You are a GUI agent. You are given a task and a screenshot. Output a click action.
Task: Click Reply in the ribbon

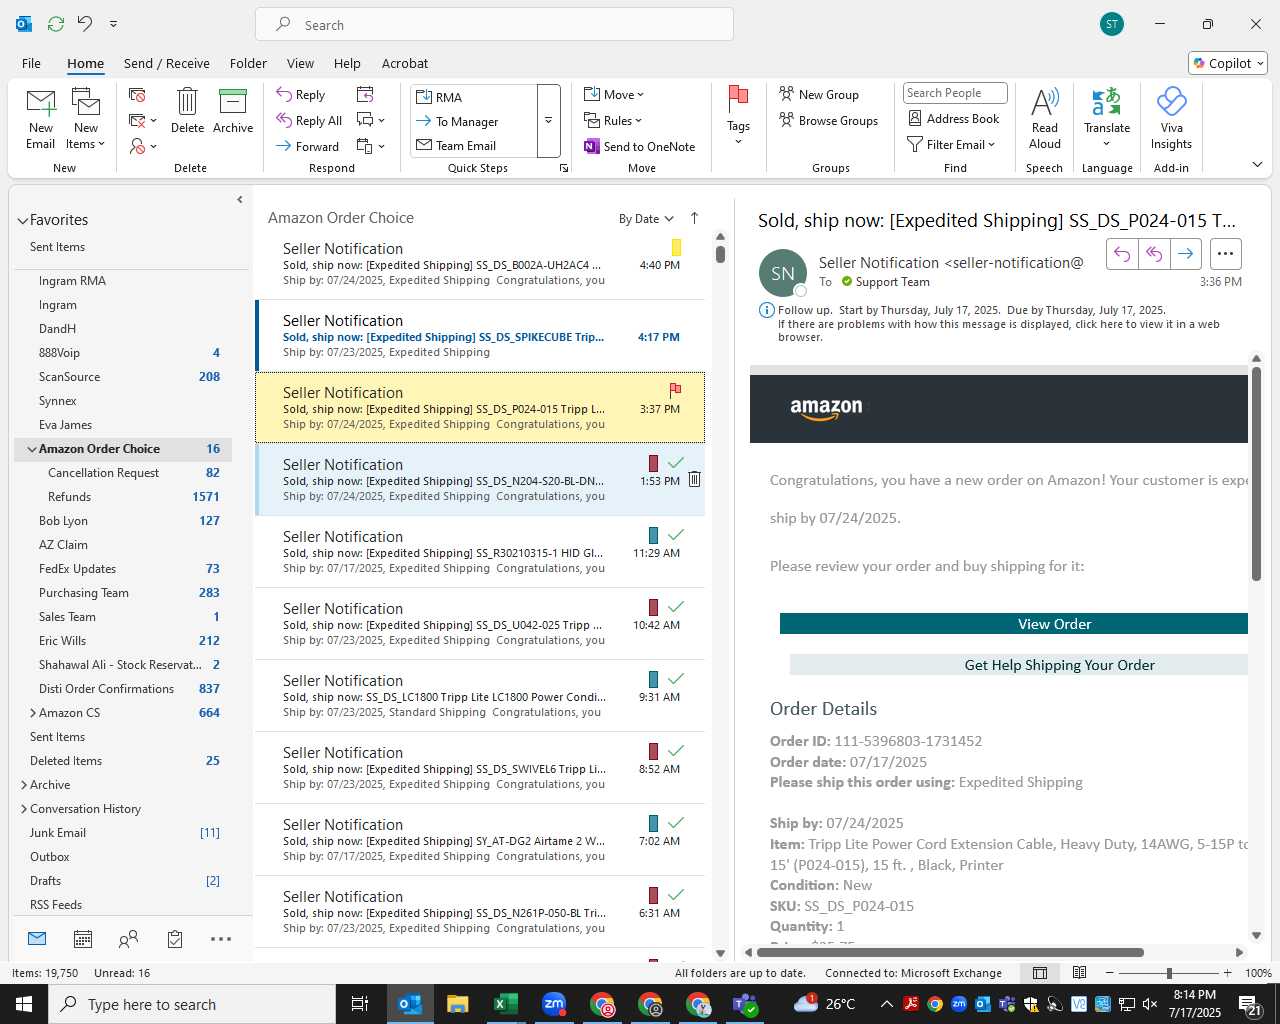tap(301, 95)
